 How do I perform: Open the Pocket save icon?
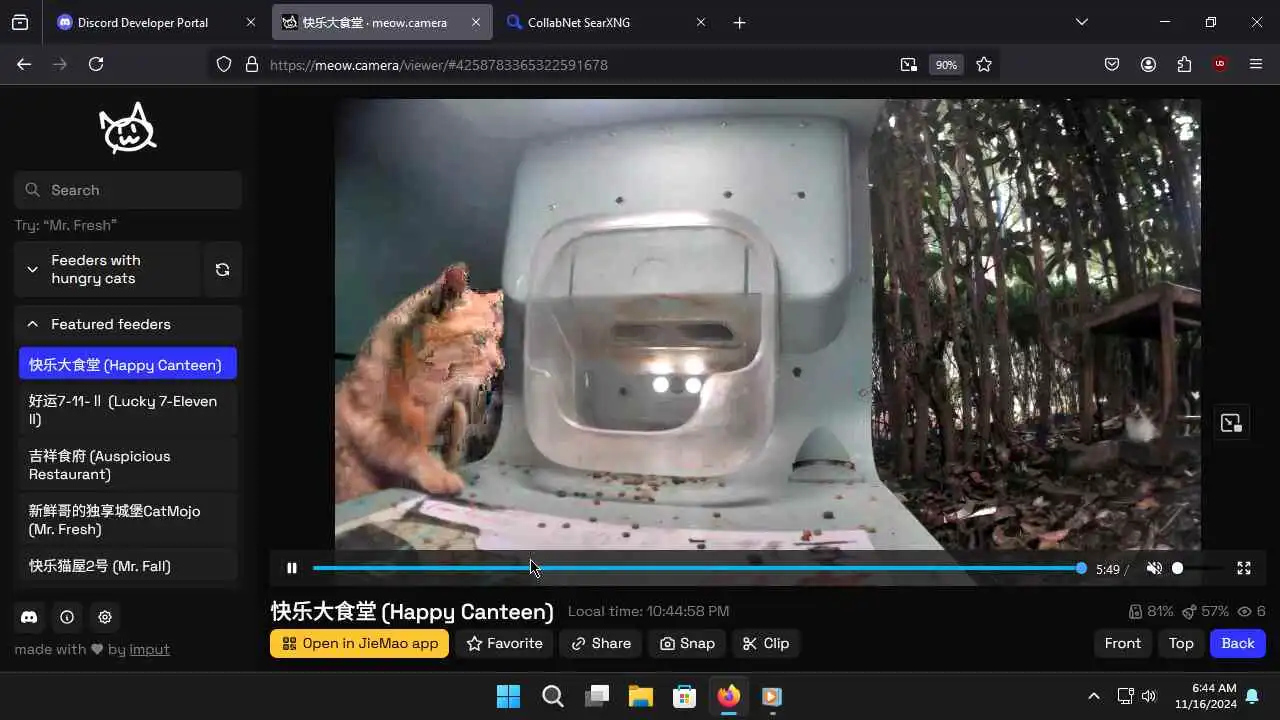click(x=1112, y=64)
